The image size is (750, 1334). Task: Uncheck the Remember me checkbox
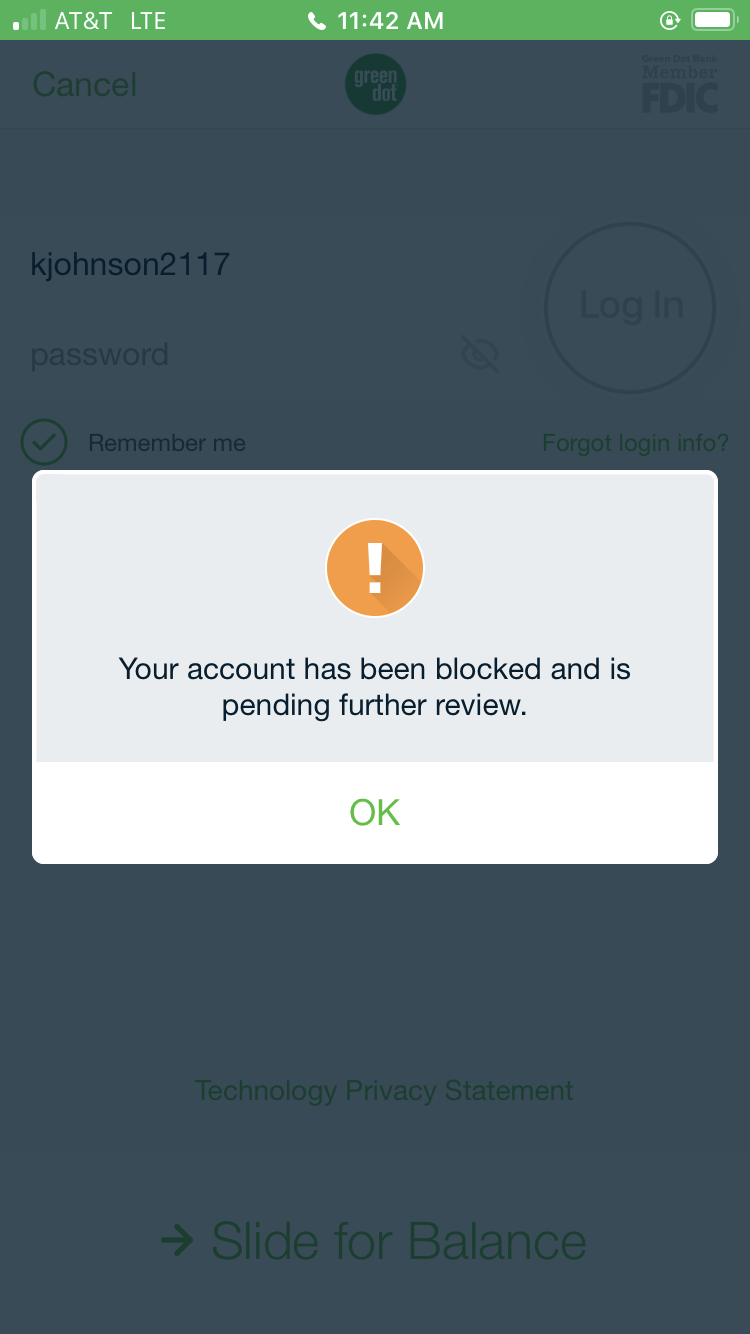(44, 441)
